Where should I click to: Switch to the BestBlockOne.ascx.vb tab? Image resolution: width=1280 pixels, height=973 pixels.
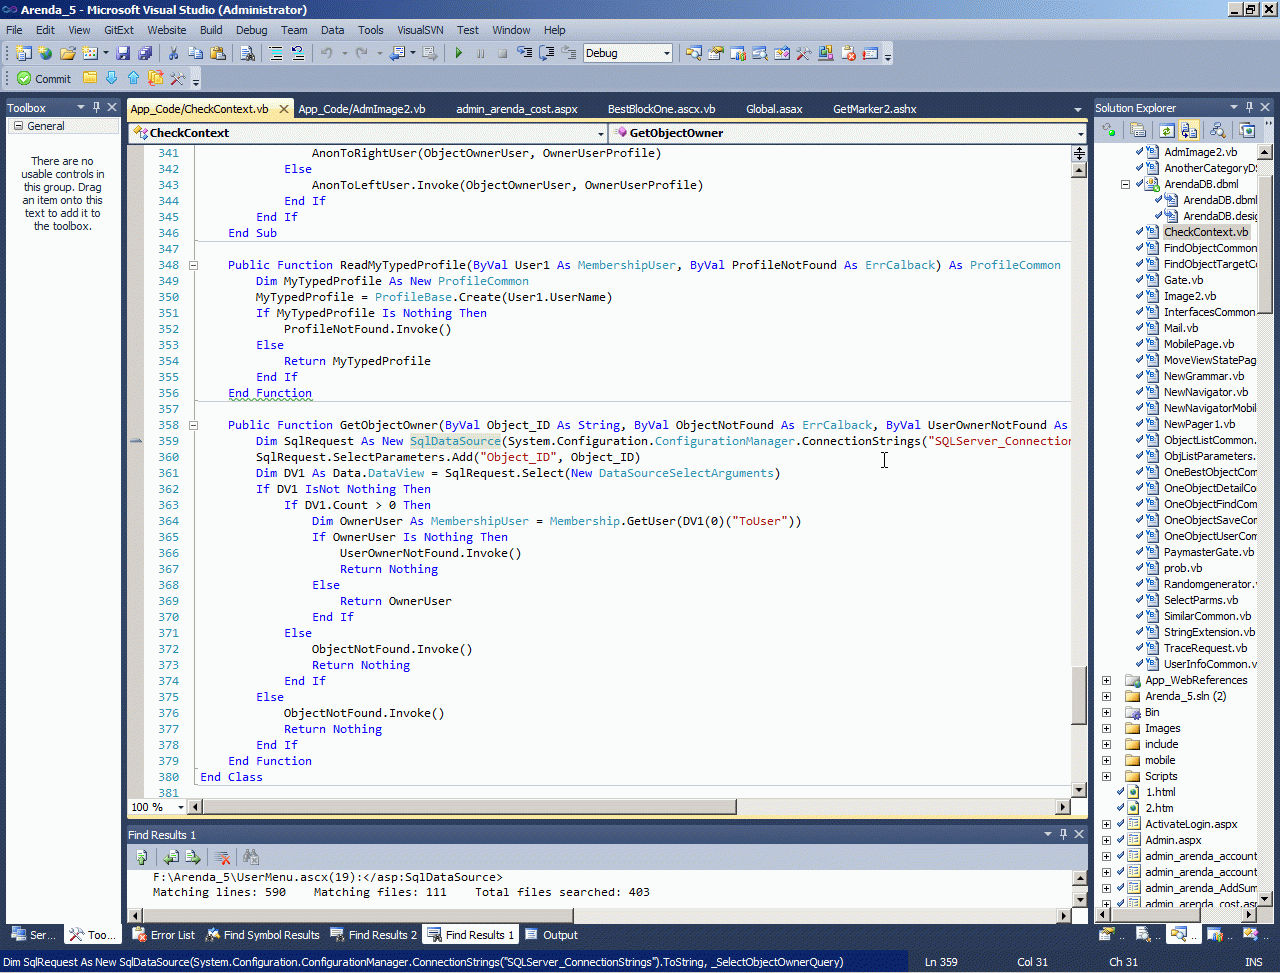[x=662, y=109]
